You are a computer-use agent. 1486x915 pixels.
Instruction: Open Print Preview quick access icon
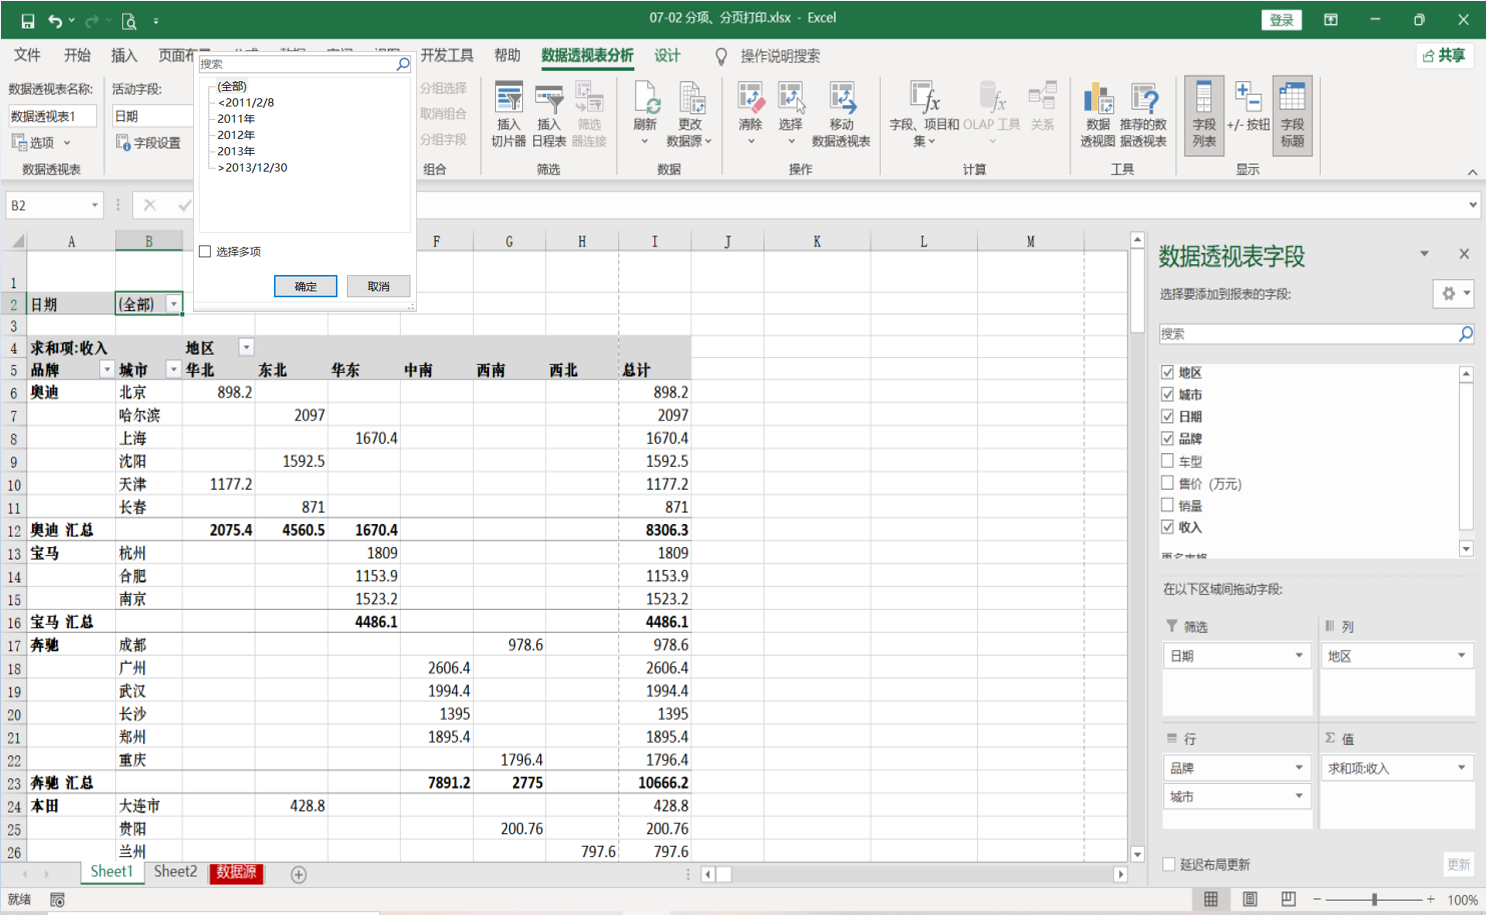click(129, 20)
